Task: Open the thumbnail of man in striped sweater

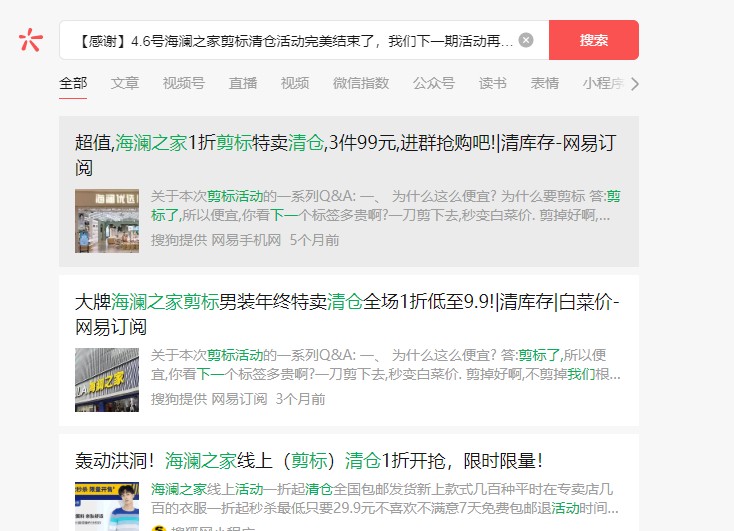Action: 107,507
